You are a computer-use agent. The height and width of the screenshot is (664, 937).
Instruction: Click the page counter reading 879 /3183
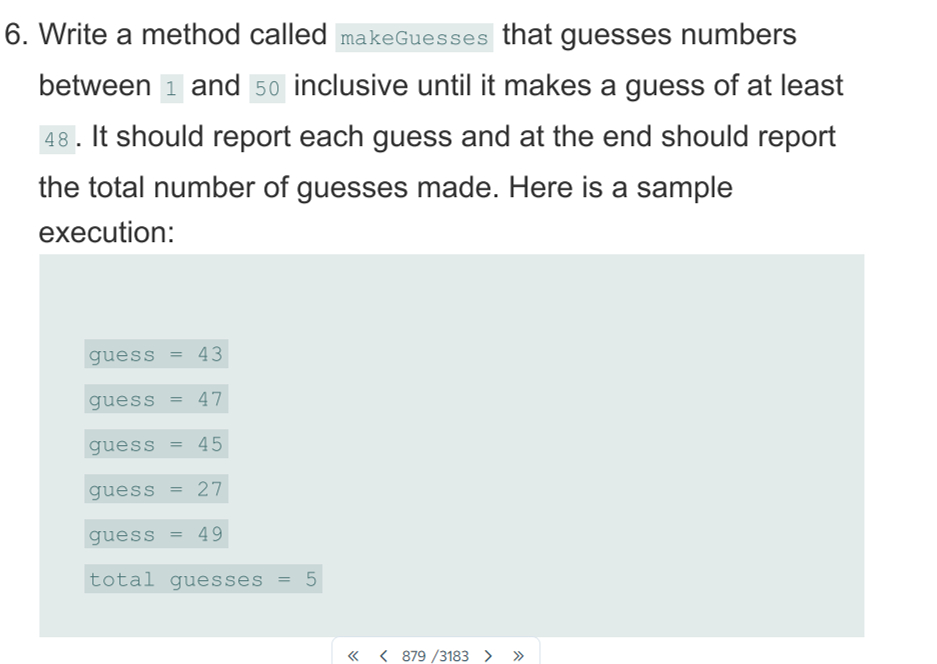point(436,656)
